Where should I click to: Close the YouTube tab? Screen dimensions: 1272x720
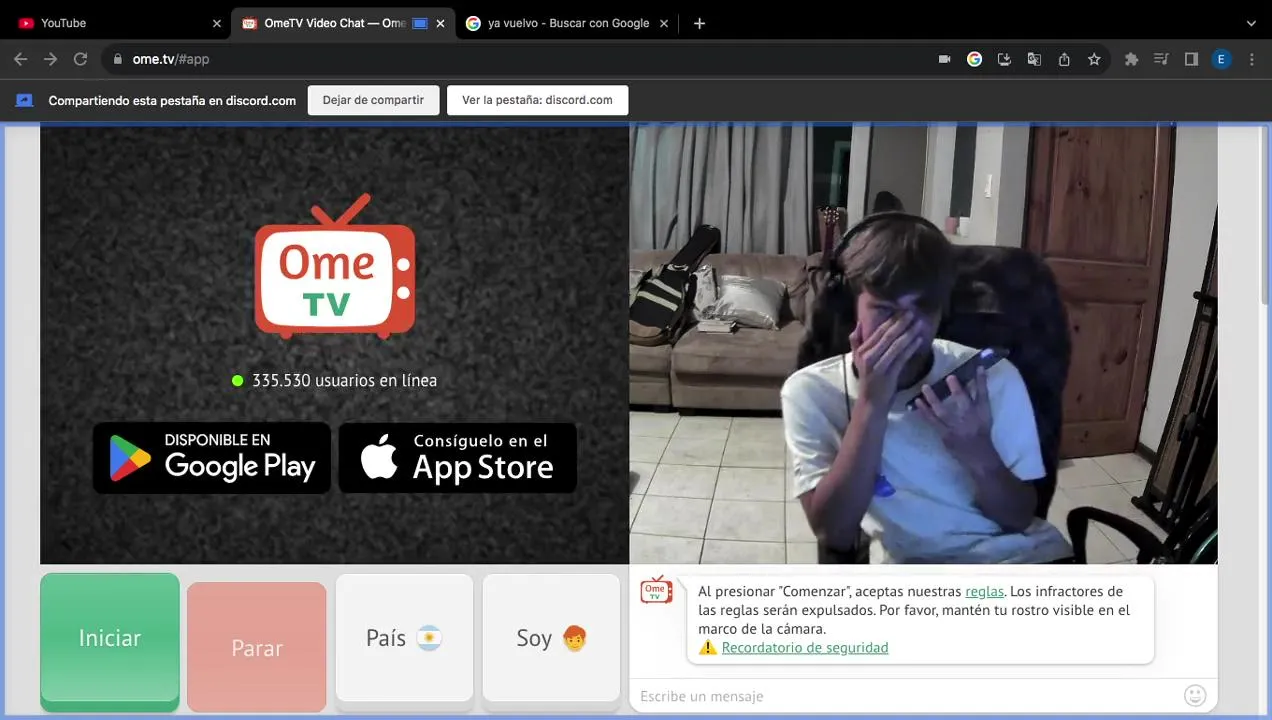pyautogui.click(x=216, y=23)
